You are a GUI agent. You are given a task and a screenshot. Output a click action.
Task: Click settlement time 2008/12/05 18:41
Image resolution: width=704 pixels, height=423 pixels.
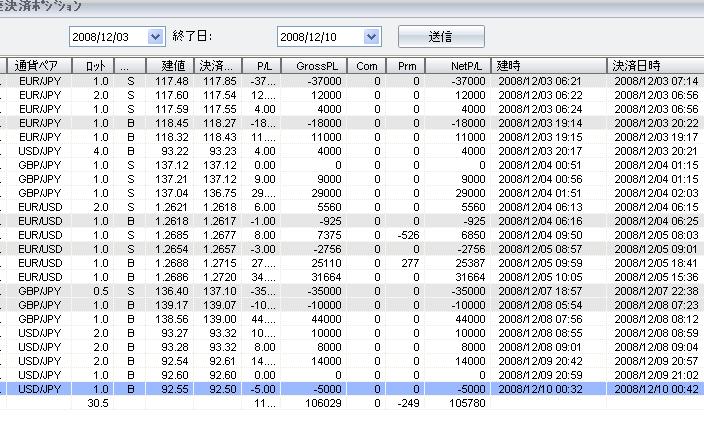click(x=656, y=263)
